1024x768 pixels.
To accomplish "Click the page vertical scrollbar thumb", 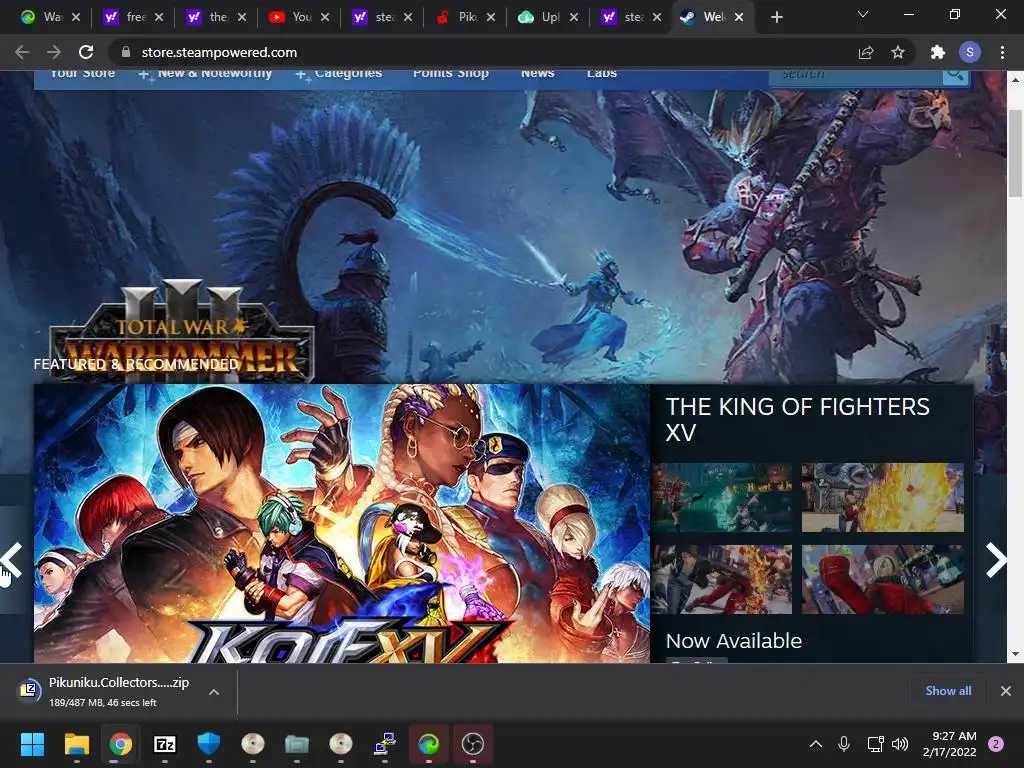I will pyautogui.click(x=1014, y=153).
